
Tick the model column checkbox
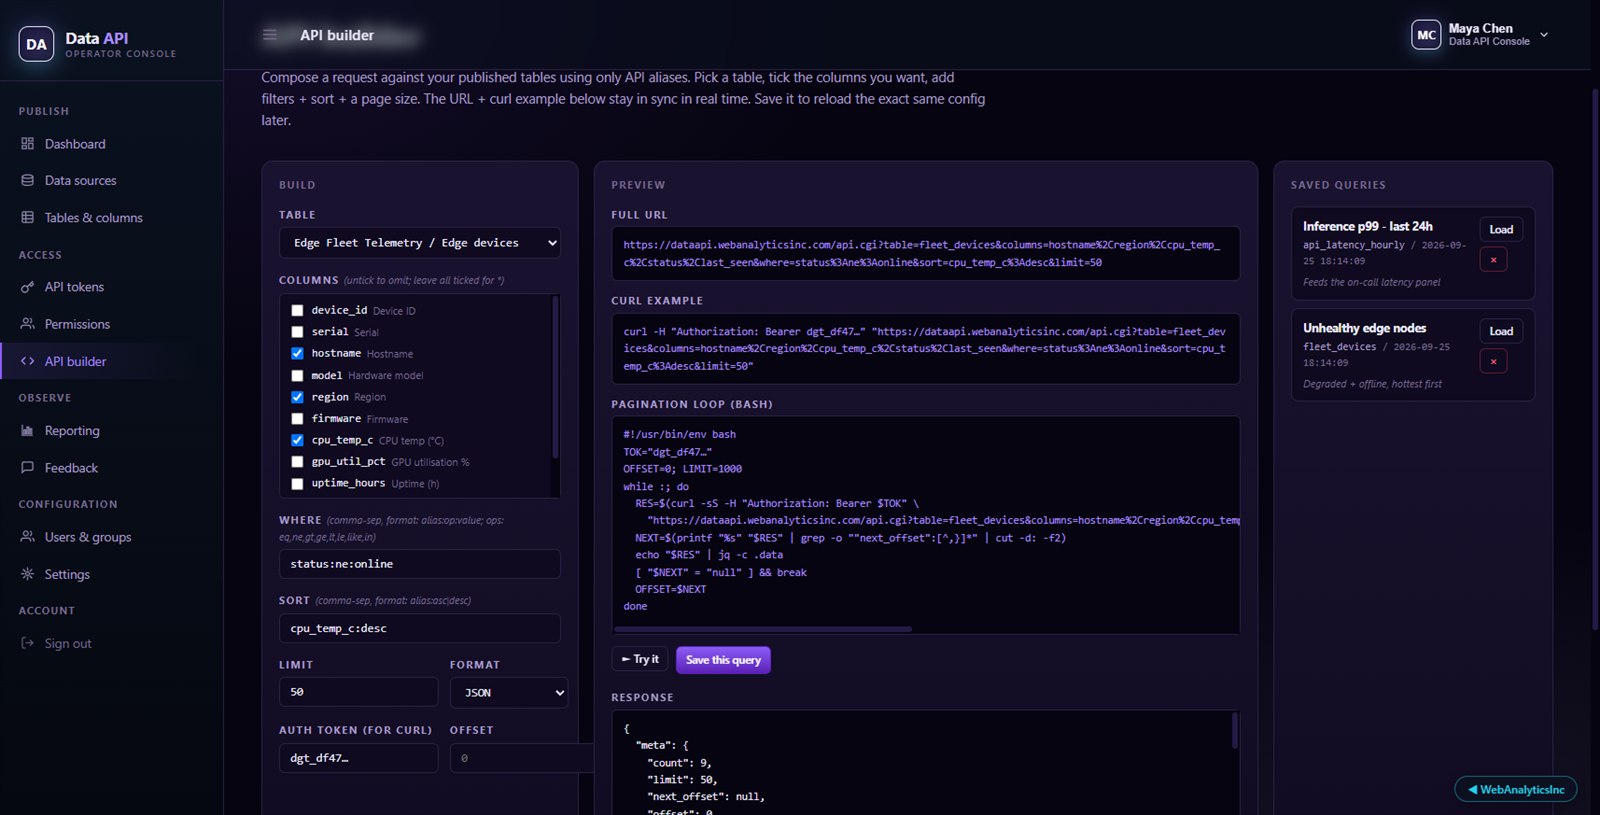point(297,376)
